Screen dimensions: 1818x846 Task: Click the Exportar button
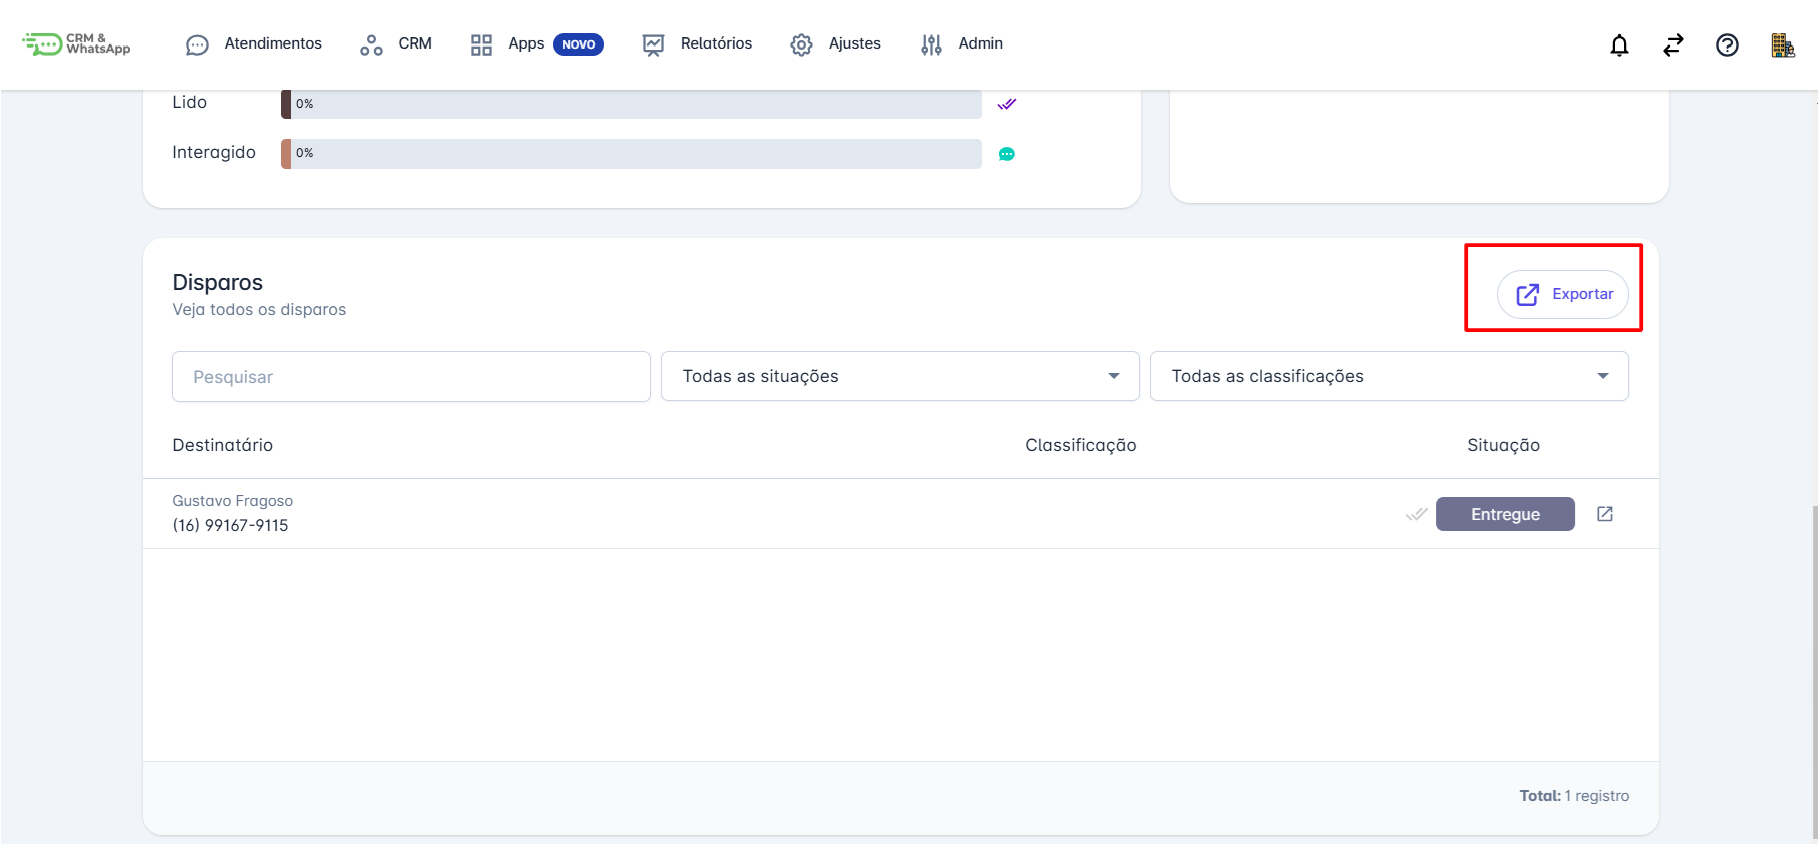tap(1563, 294)
